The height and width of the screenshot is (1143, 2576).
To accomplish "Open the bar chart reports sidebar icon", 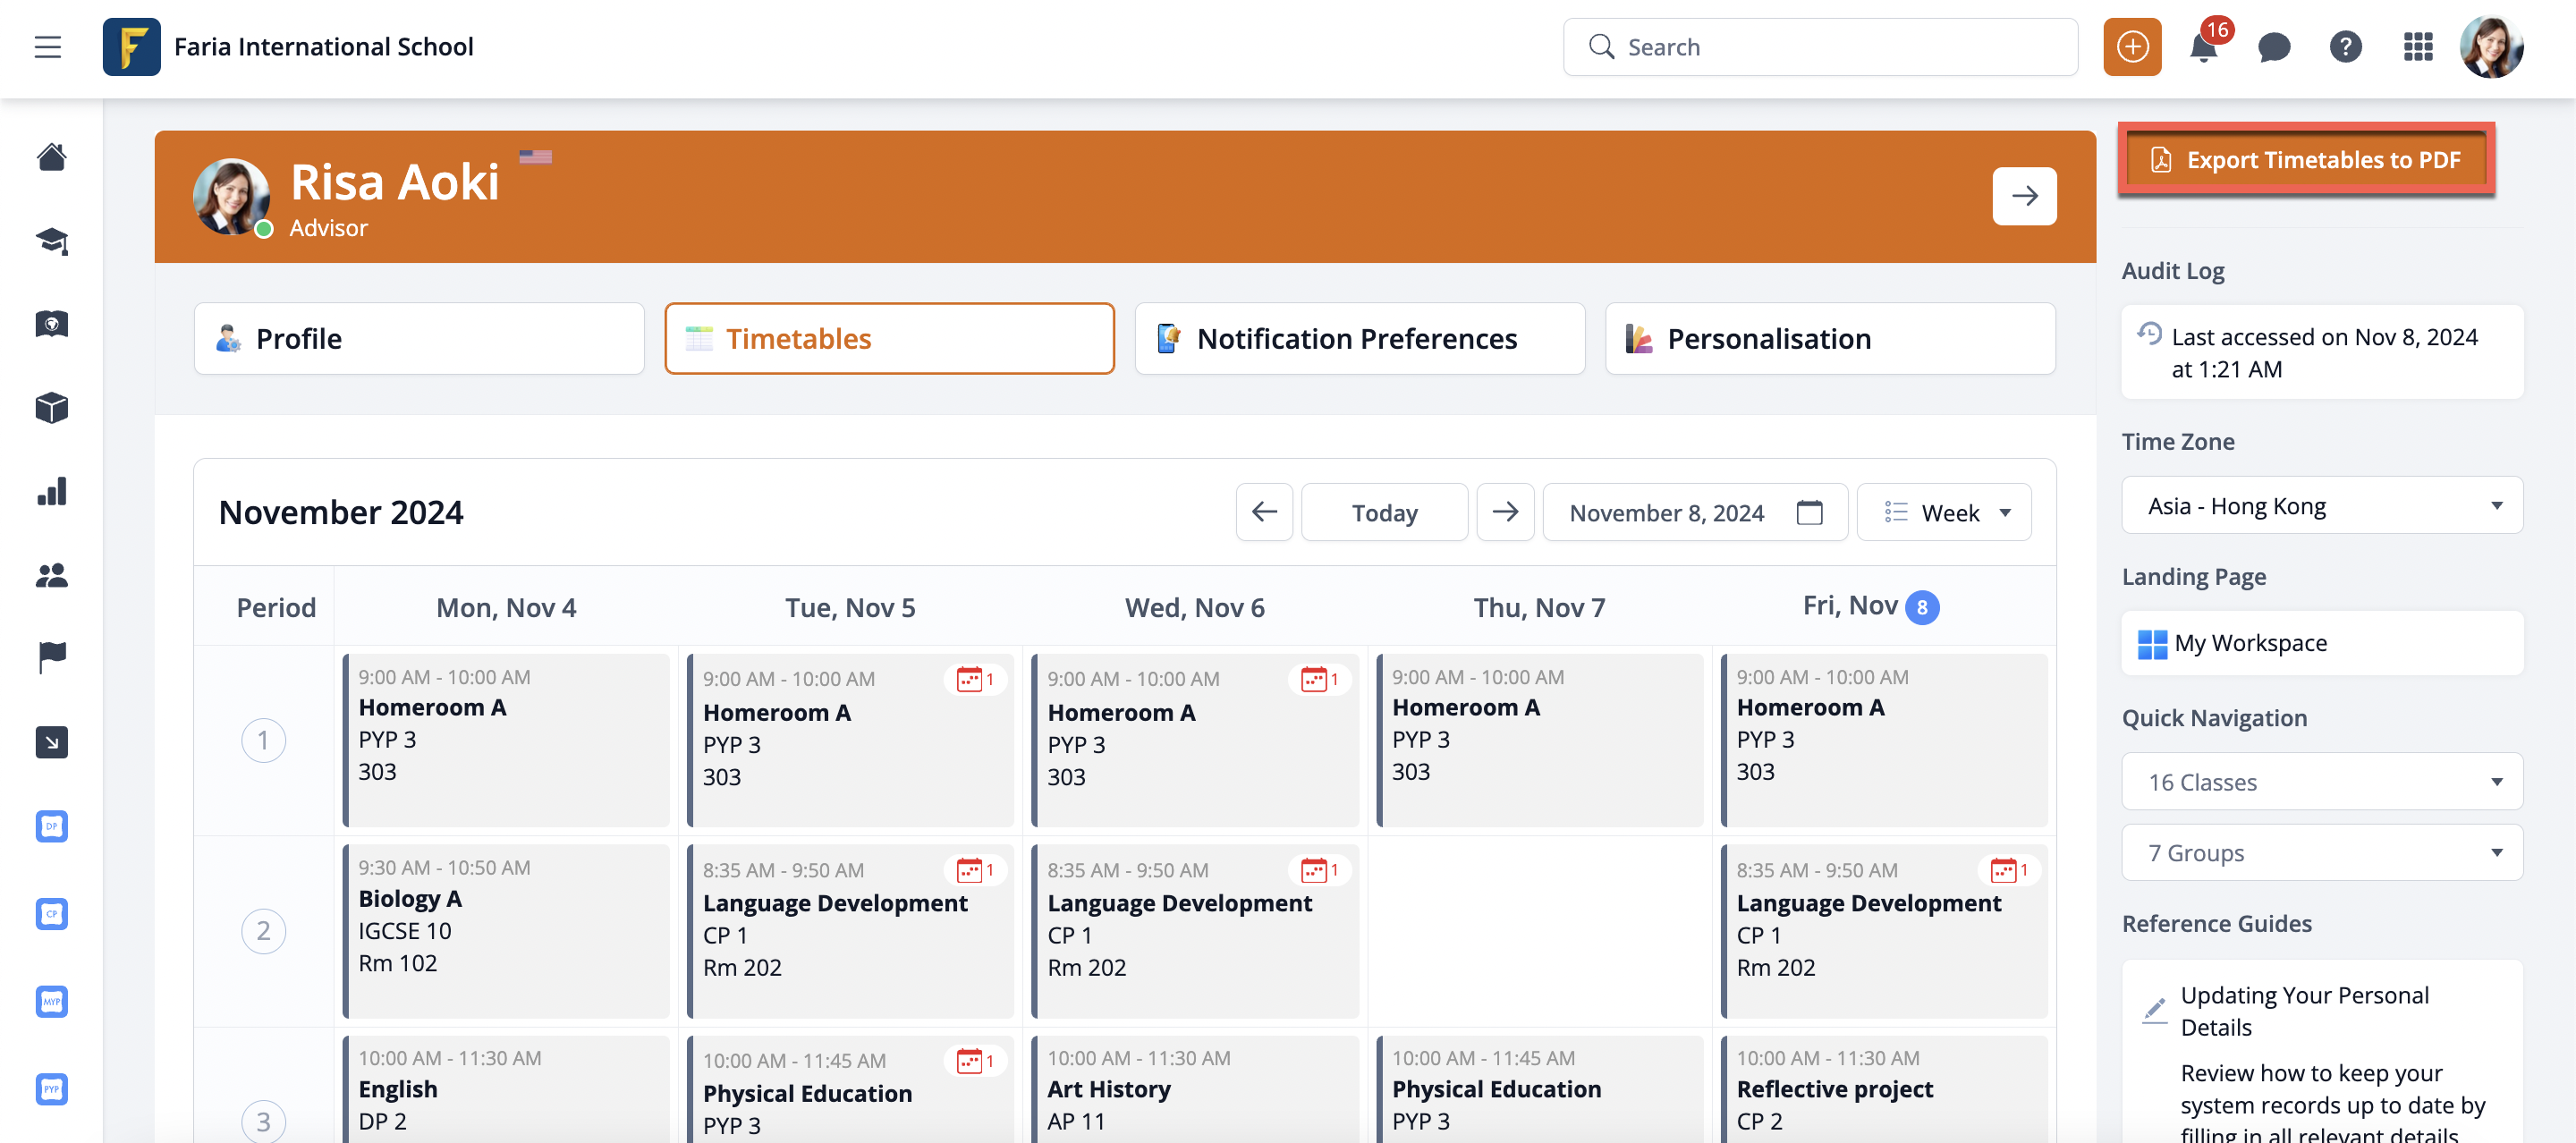I will pyautogui.click(x=51, y=491).
